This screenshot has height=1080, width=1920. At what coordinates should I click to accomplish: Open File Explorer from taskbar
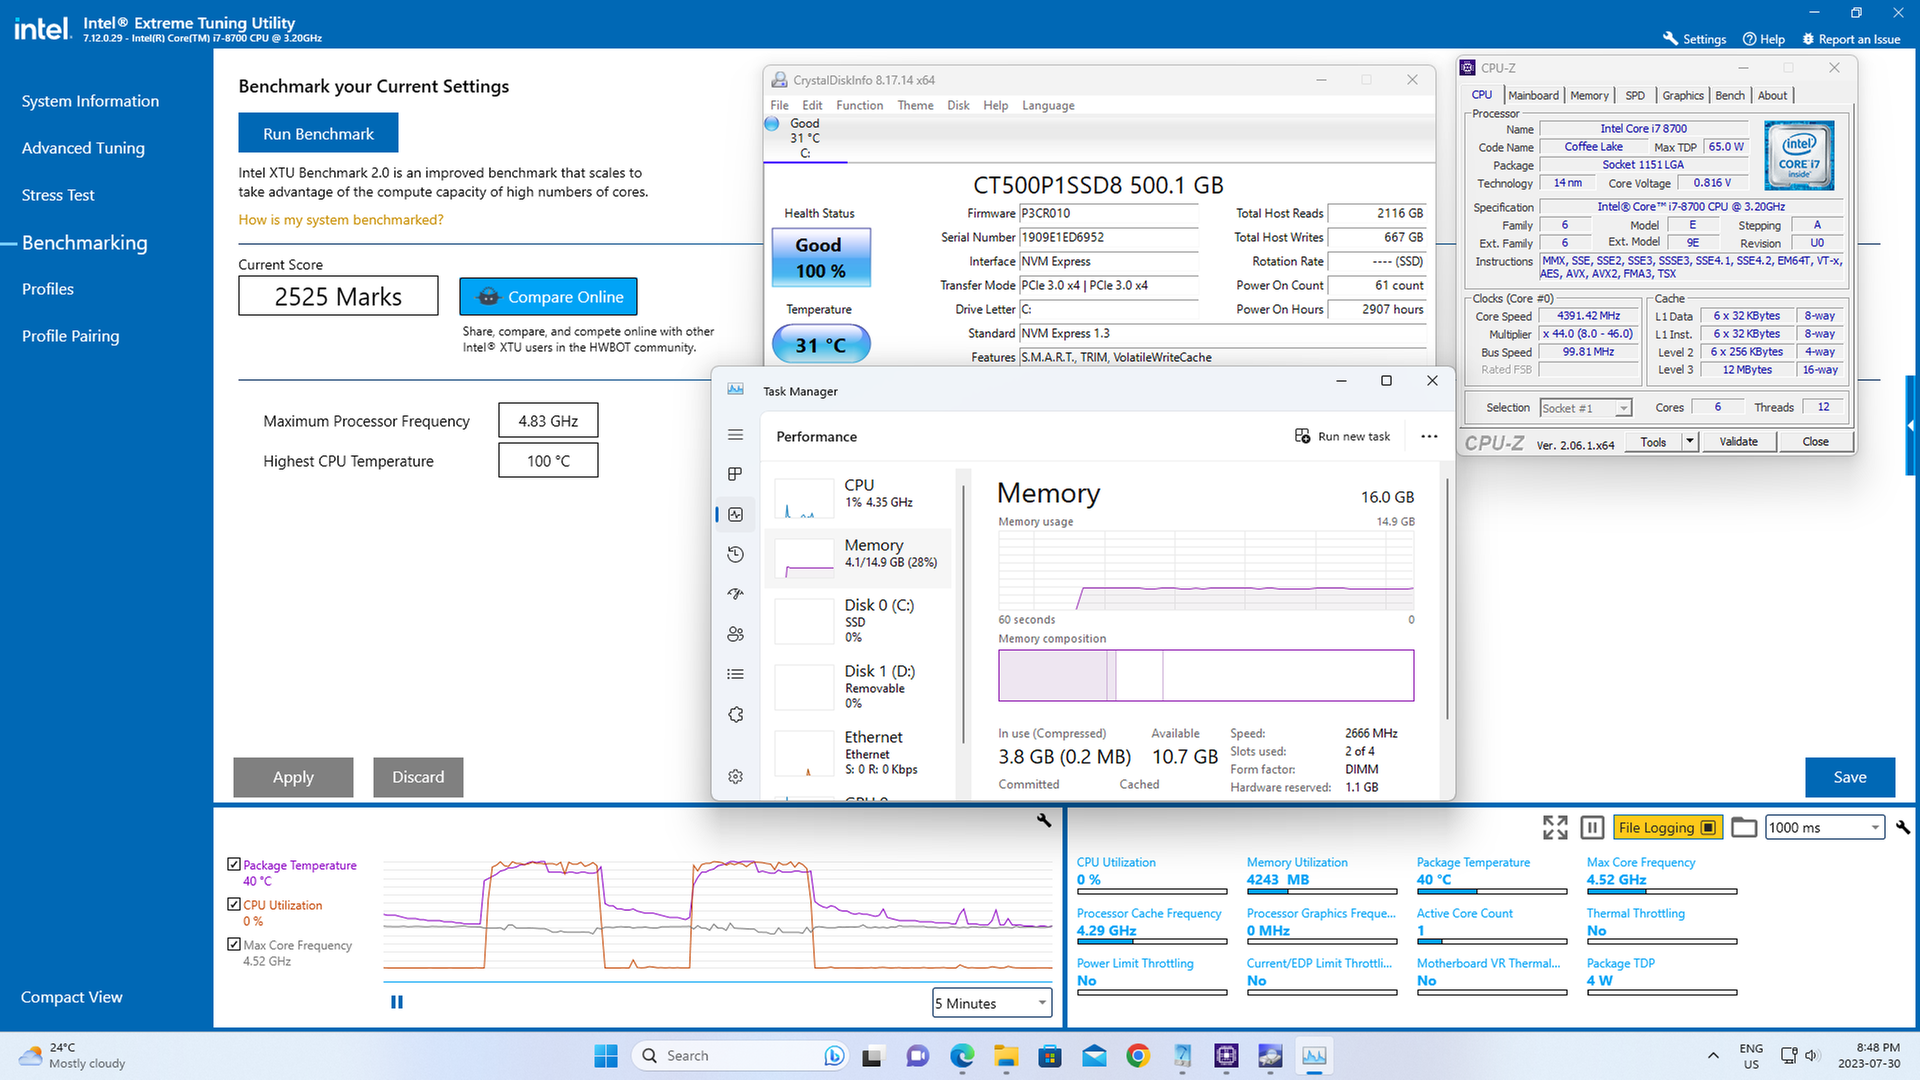[x=1006, y=1056]
